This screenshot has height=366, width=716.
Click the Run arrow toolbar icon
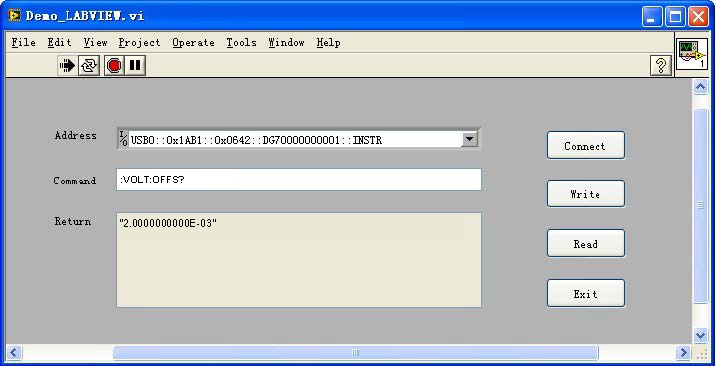coord(67,66)
